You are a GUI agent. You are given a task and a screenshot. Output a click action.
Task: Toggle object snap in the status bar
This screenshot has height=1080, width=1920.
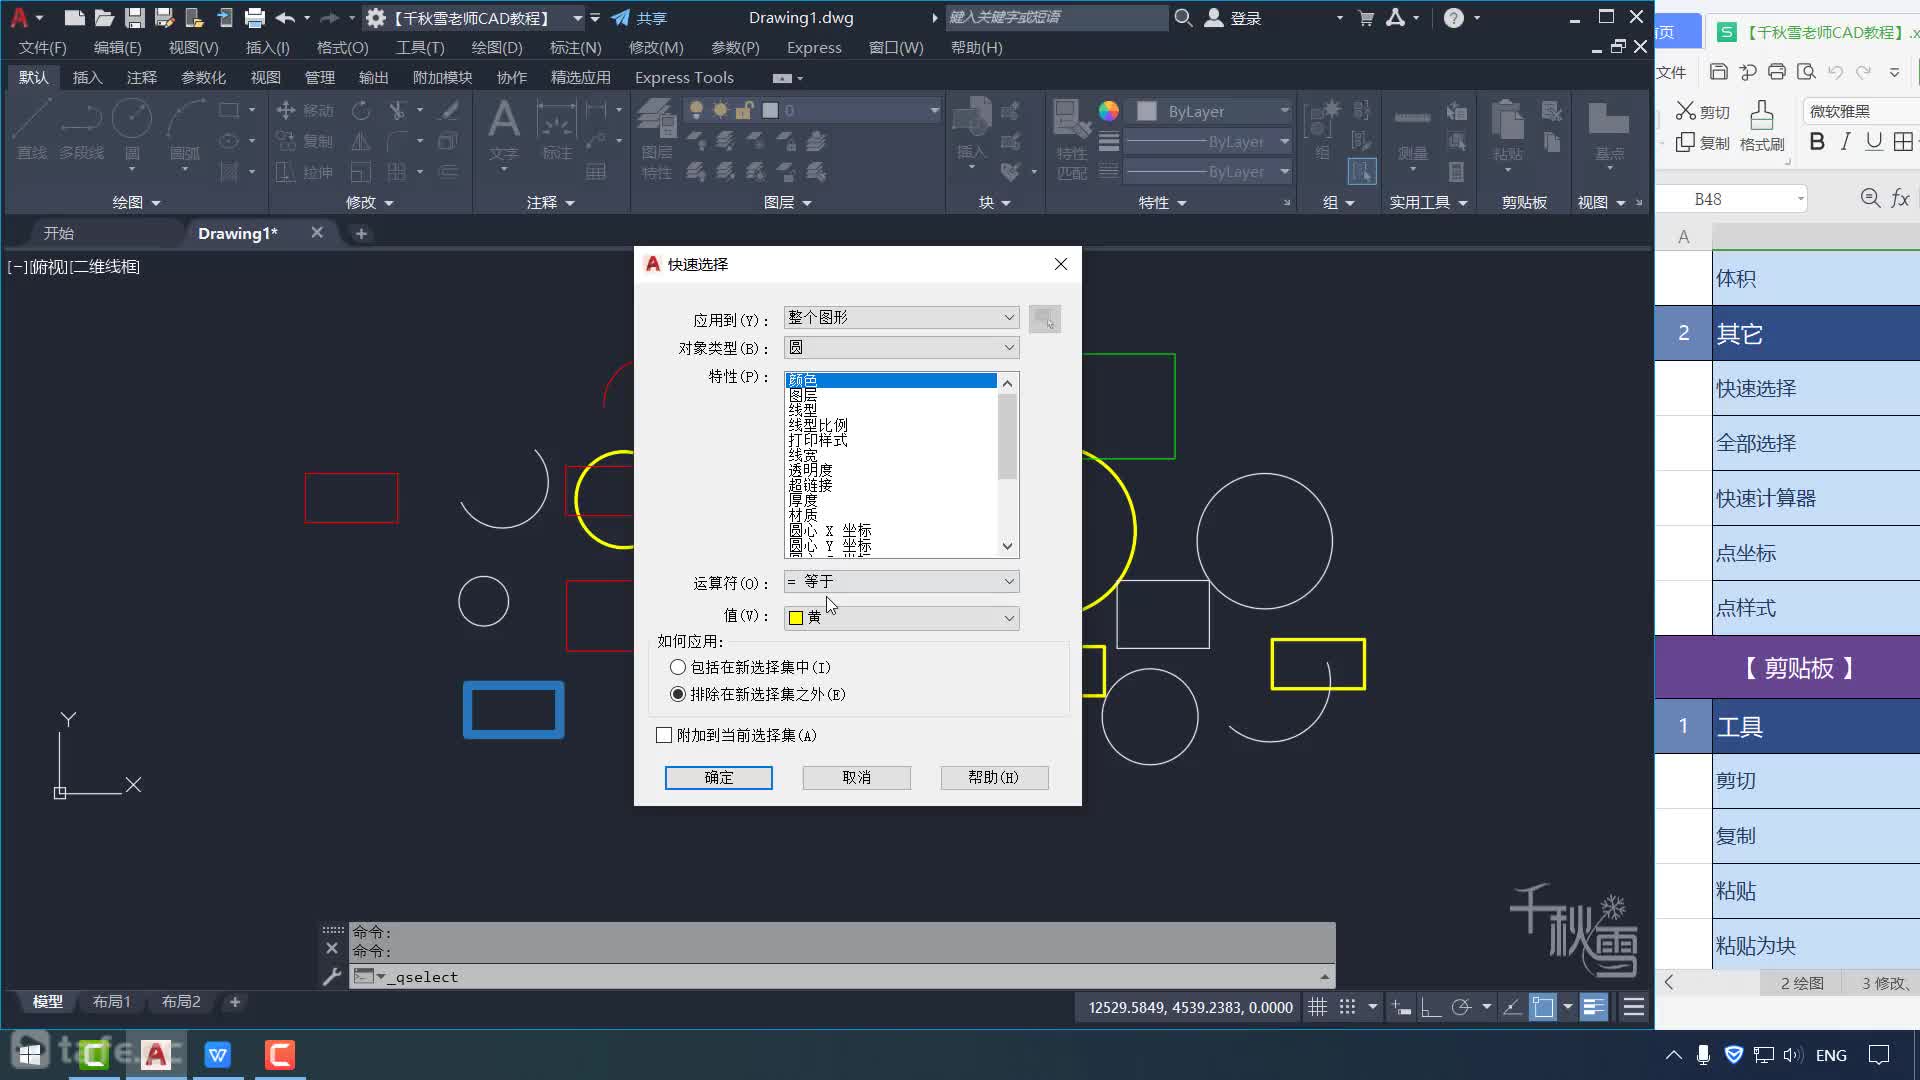pos(1543,1008)
